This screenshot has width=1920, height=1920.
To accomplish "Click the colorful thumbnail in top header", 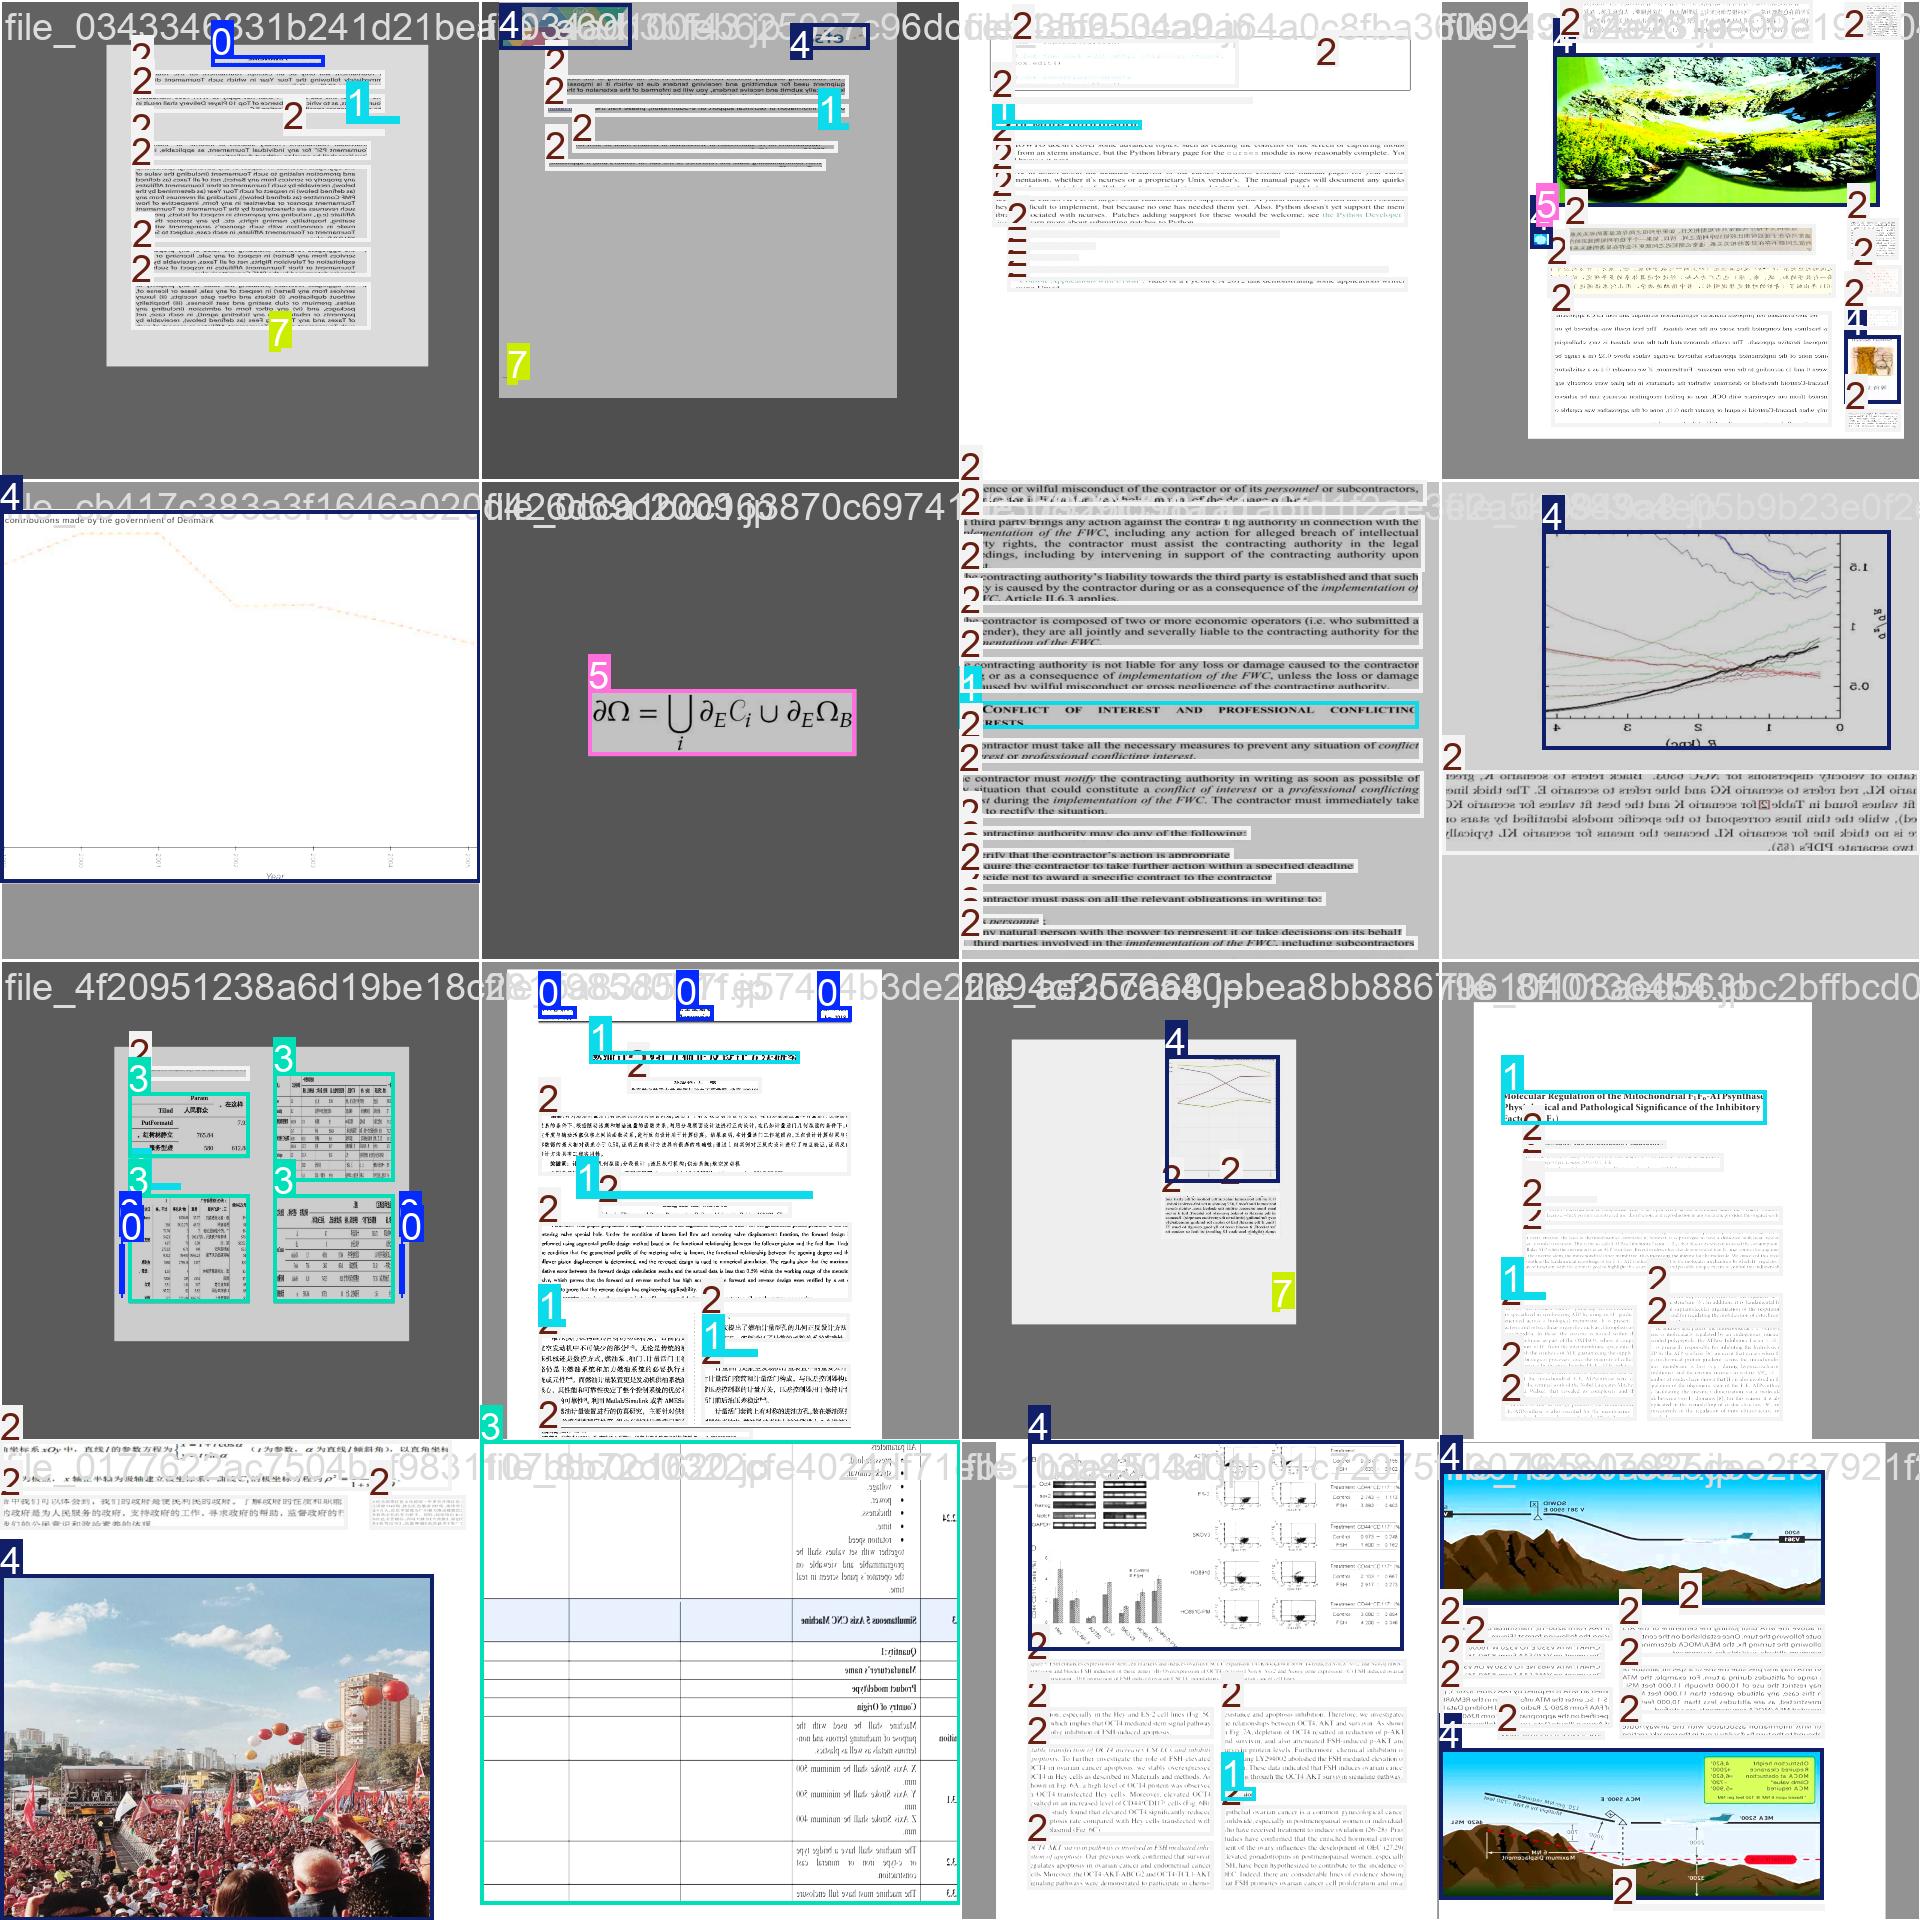I will click(565, 27).
